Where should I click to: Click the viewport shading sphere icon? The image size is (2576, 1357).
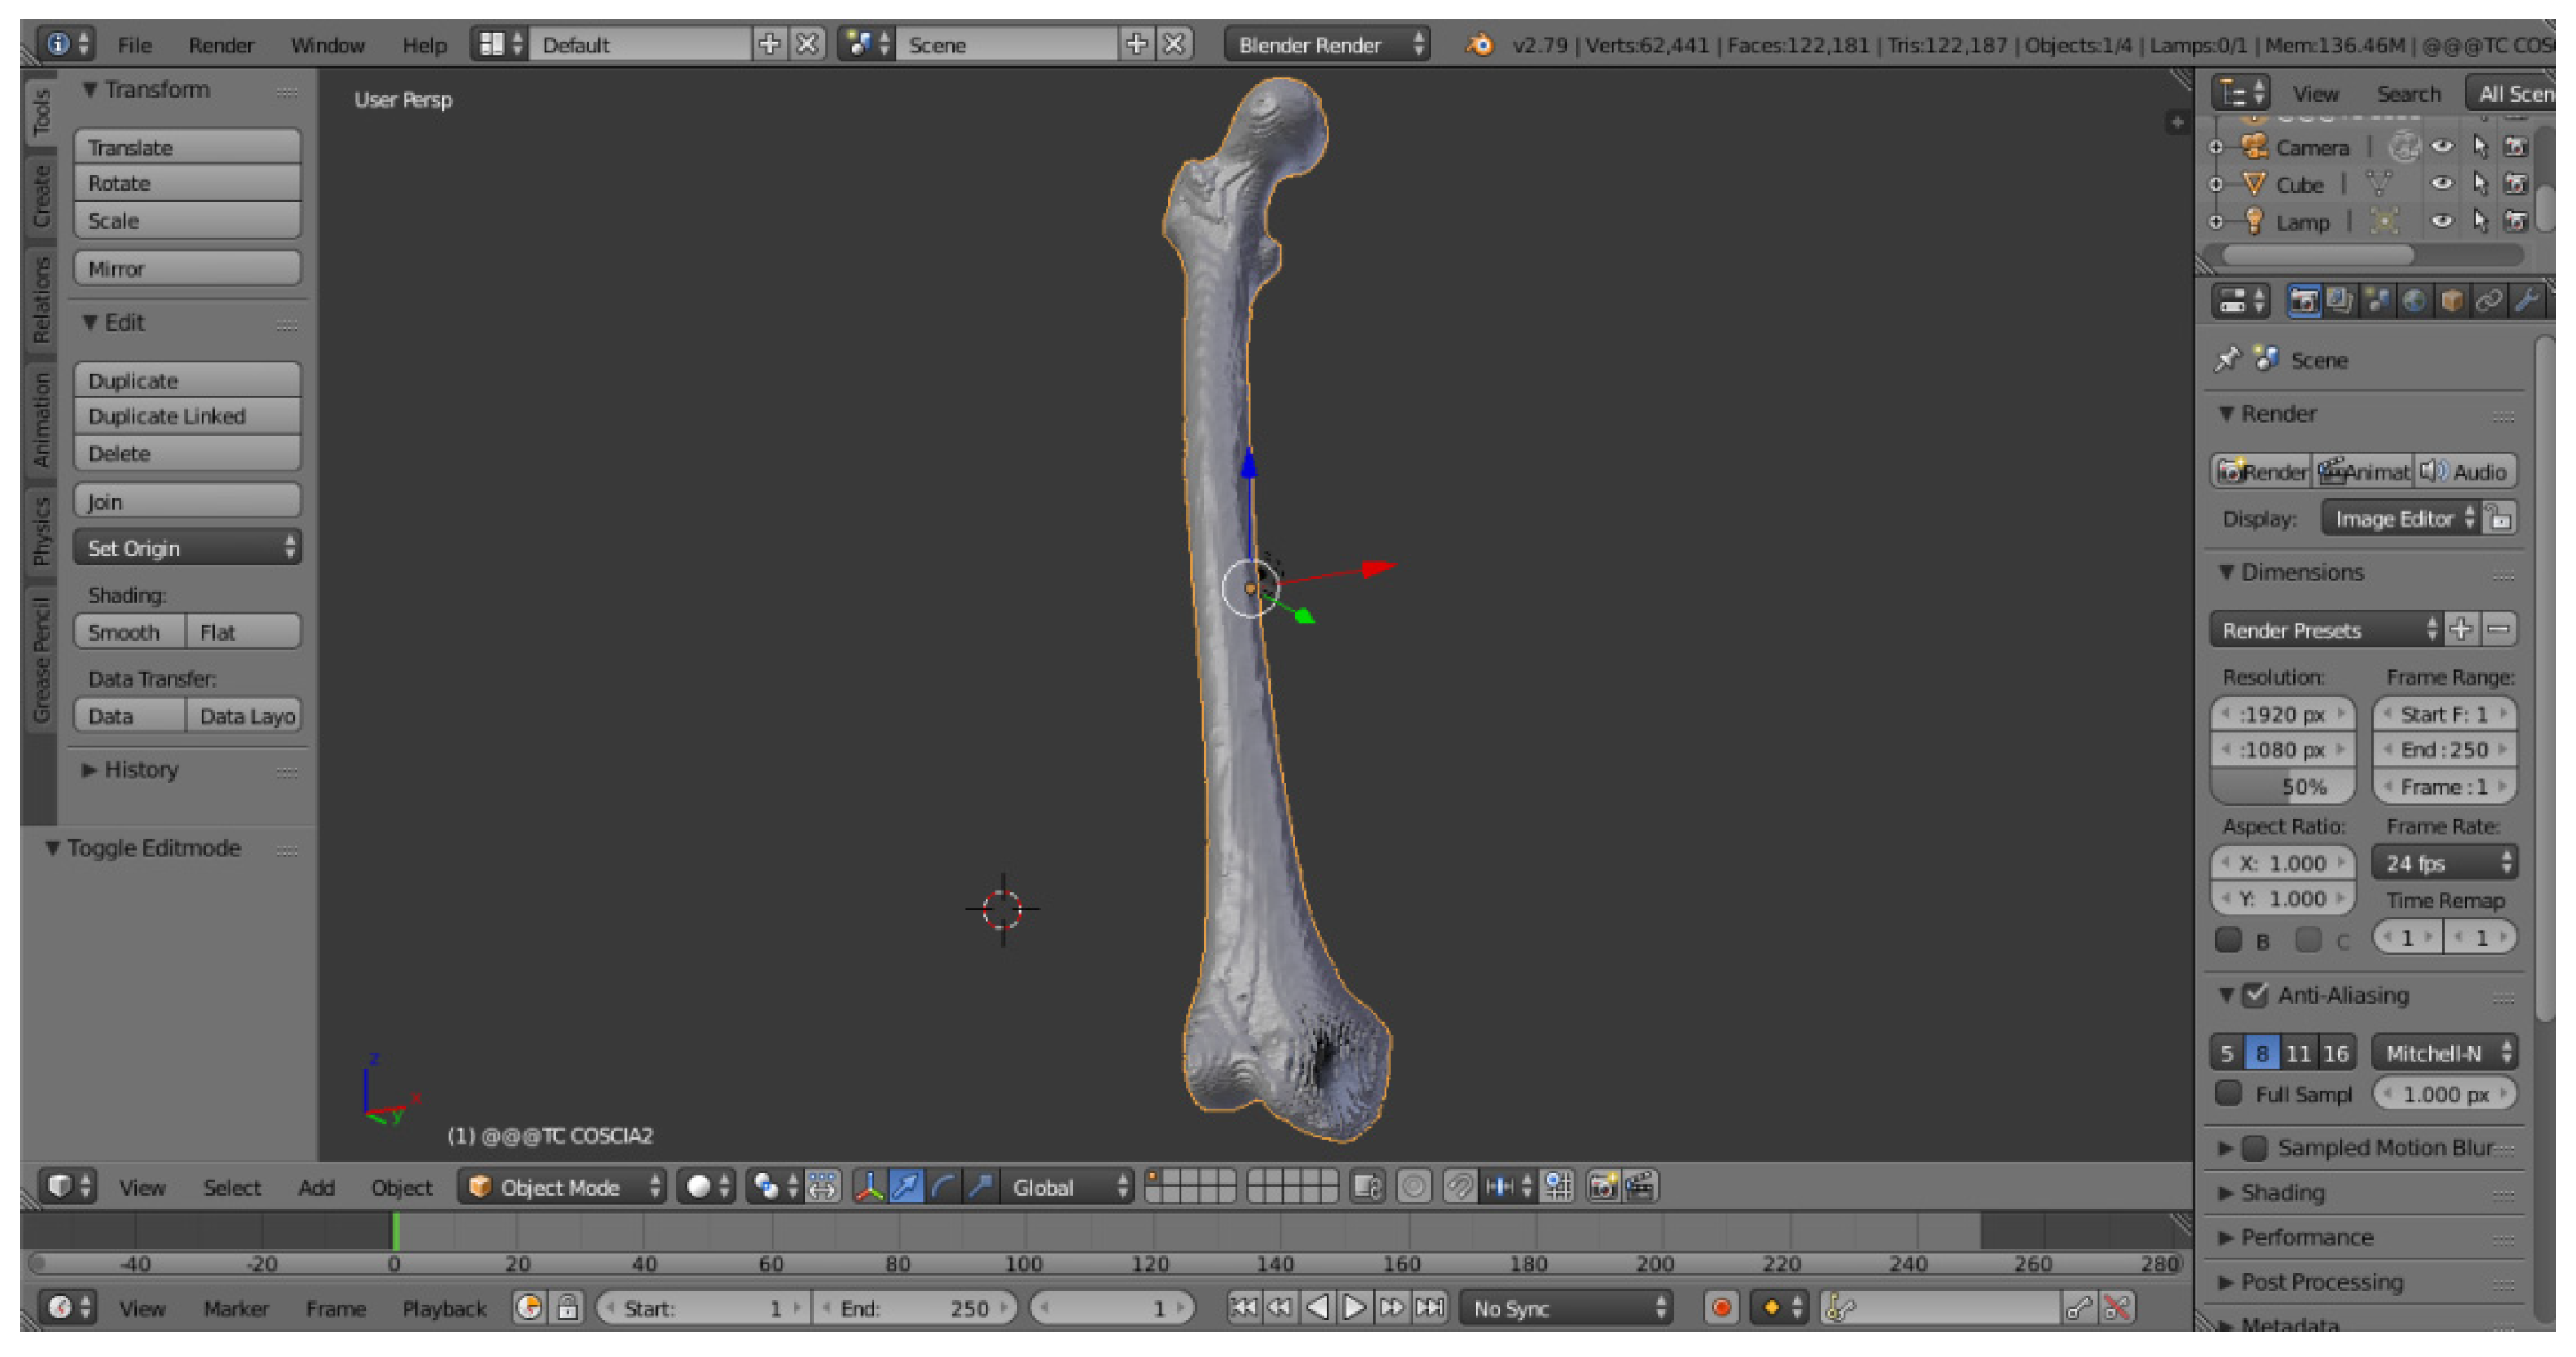(699, 1187)
